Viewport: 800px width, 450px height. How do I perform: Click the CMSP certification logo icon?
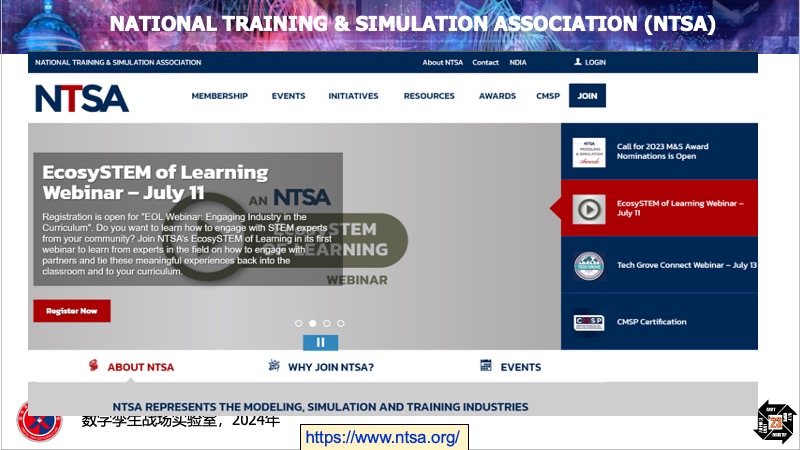tap(589, 322)
